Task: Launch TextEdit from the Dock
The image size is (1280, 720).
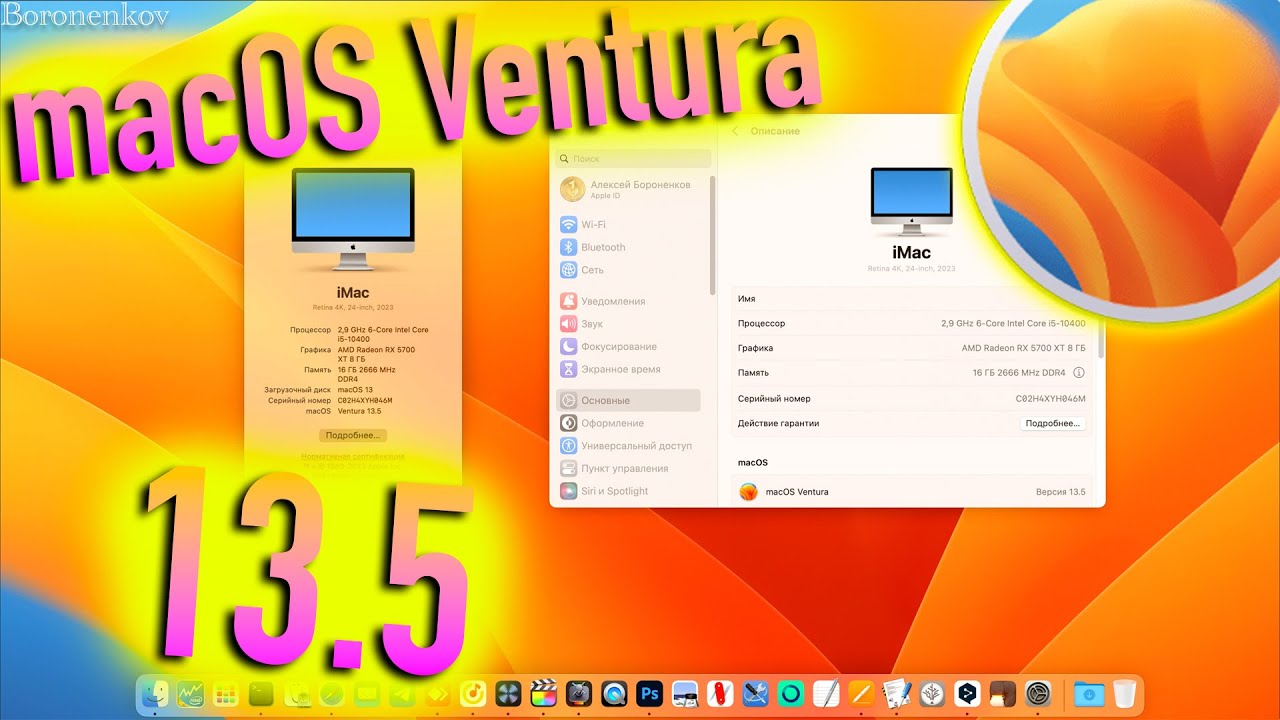Action: (826, 692)
